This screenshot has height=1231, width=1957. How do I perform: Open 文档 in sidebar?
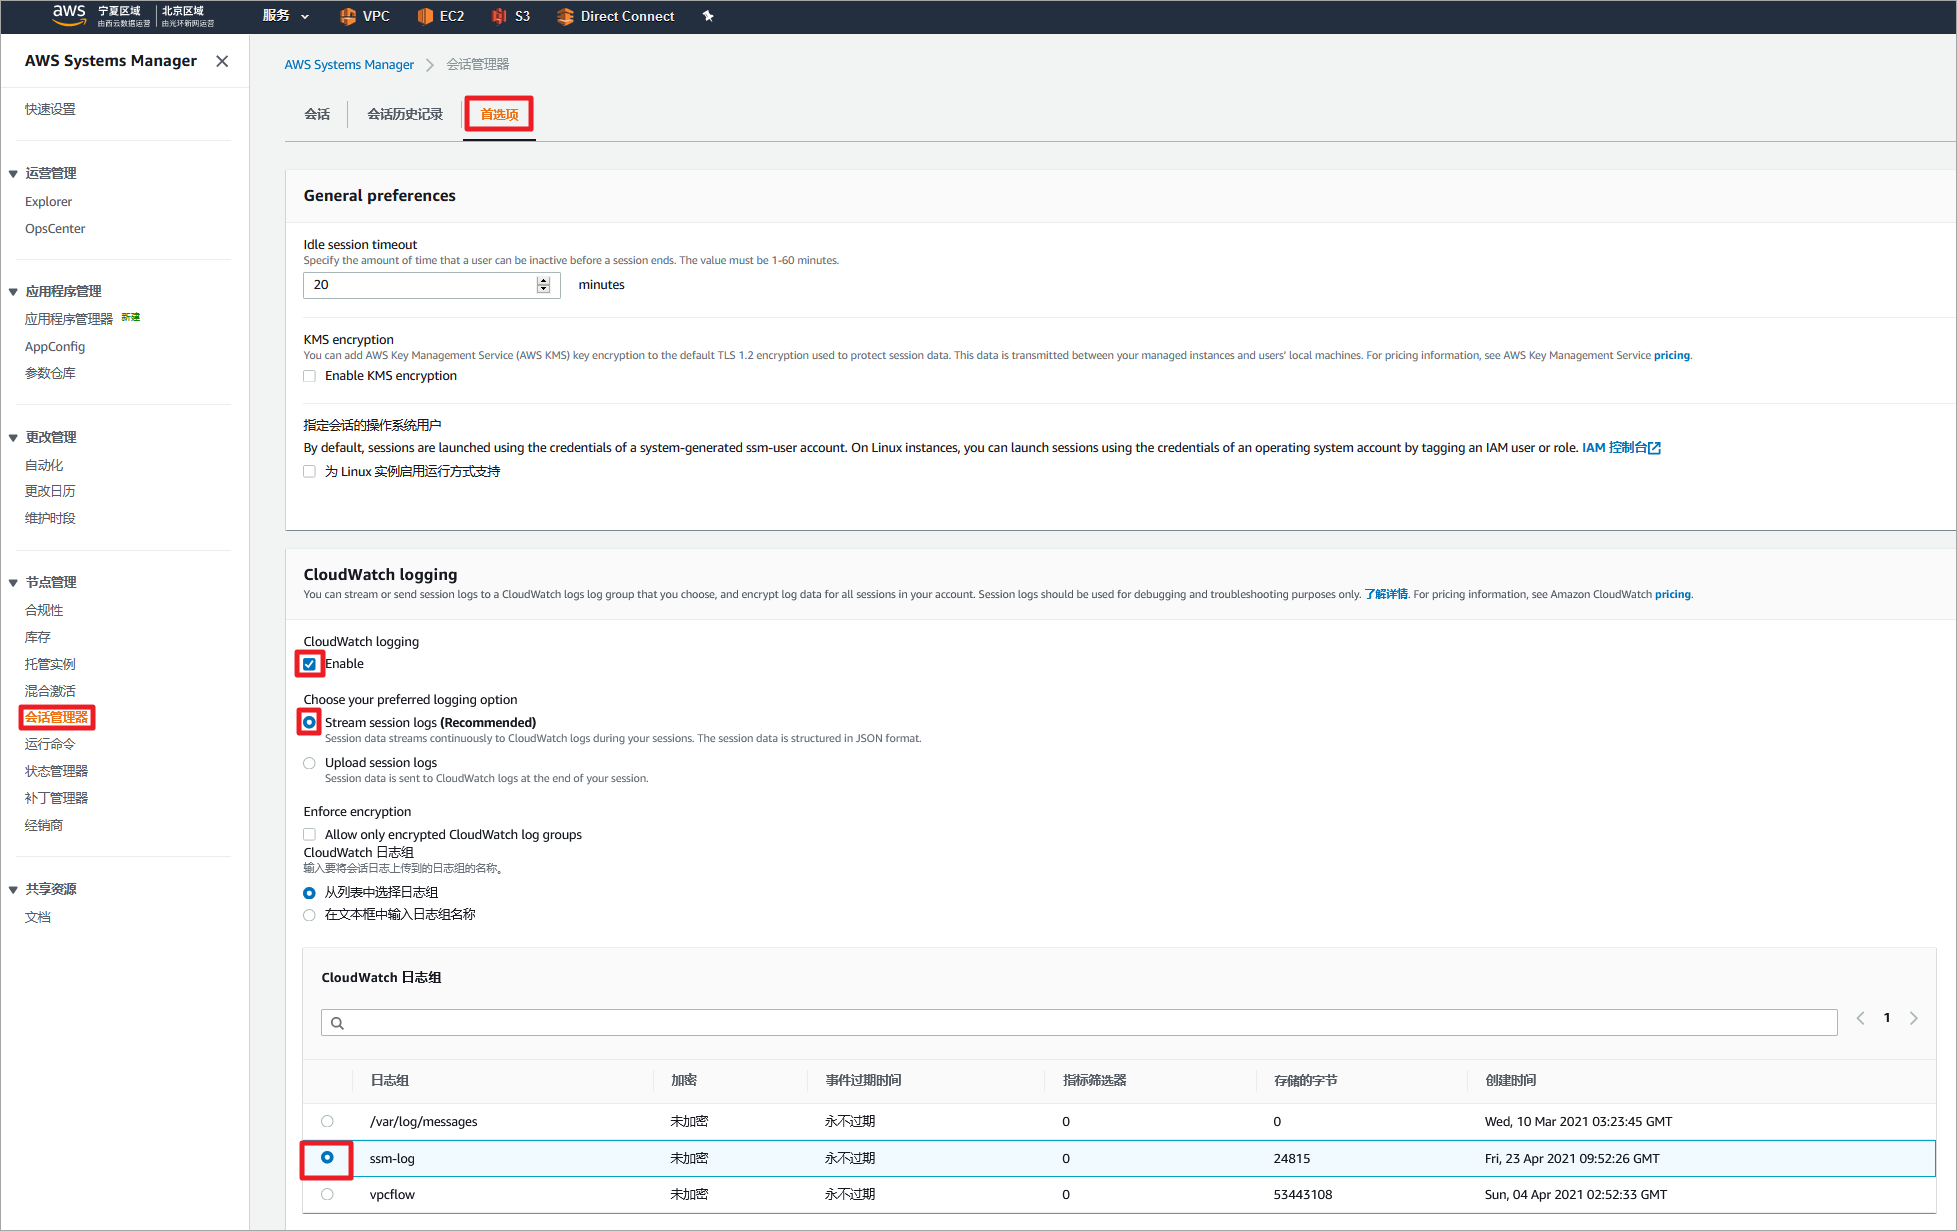tap(37, 917)
